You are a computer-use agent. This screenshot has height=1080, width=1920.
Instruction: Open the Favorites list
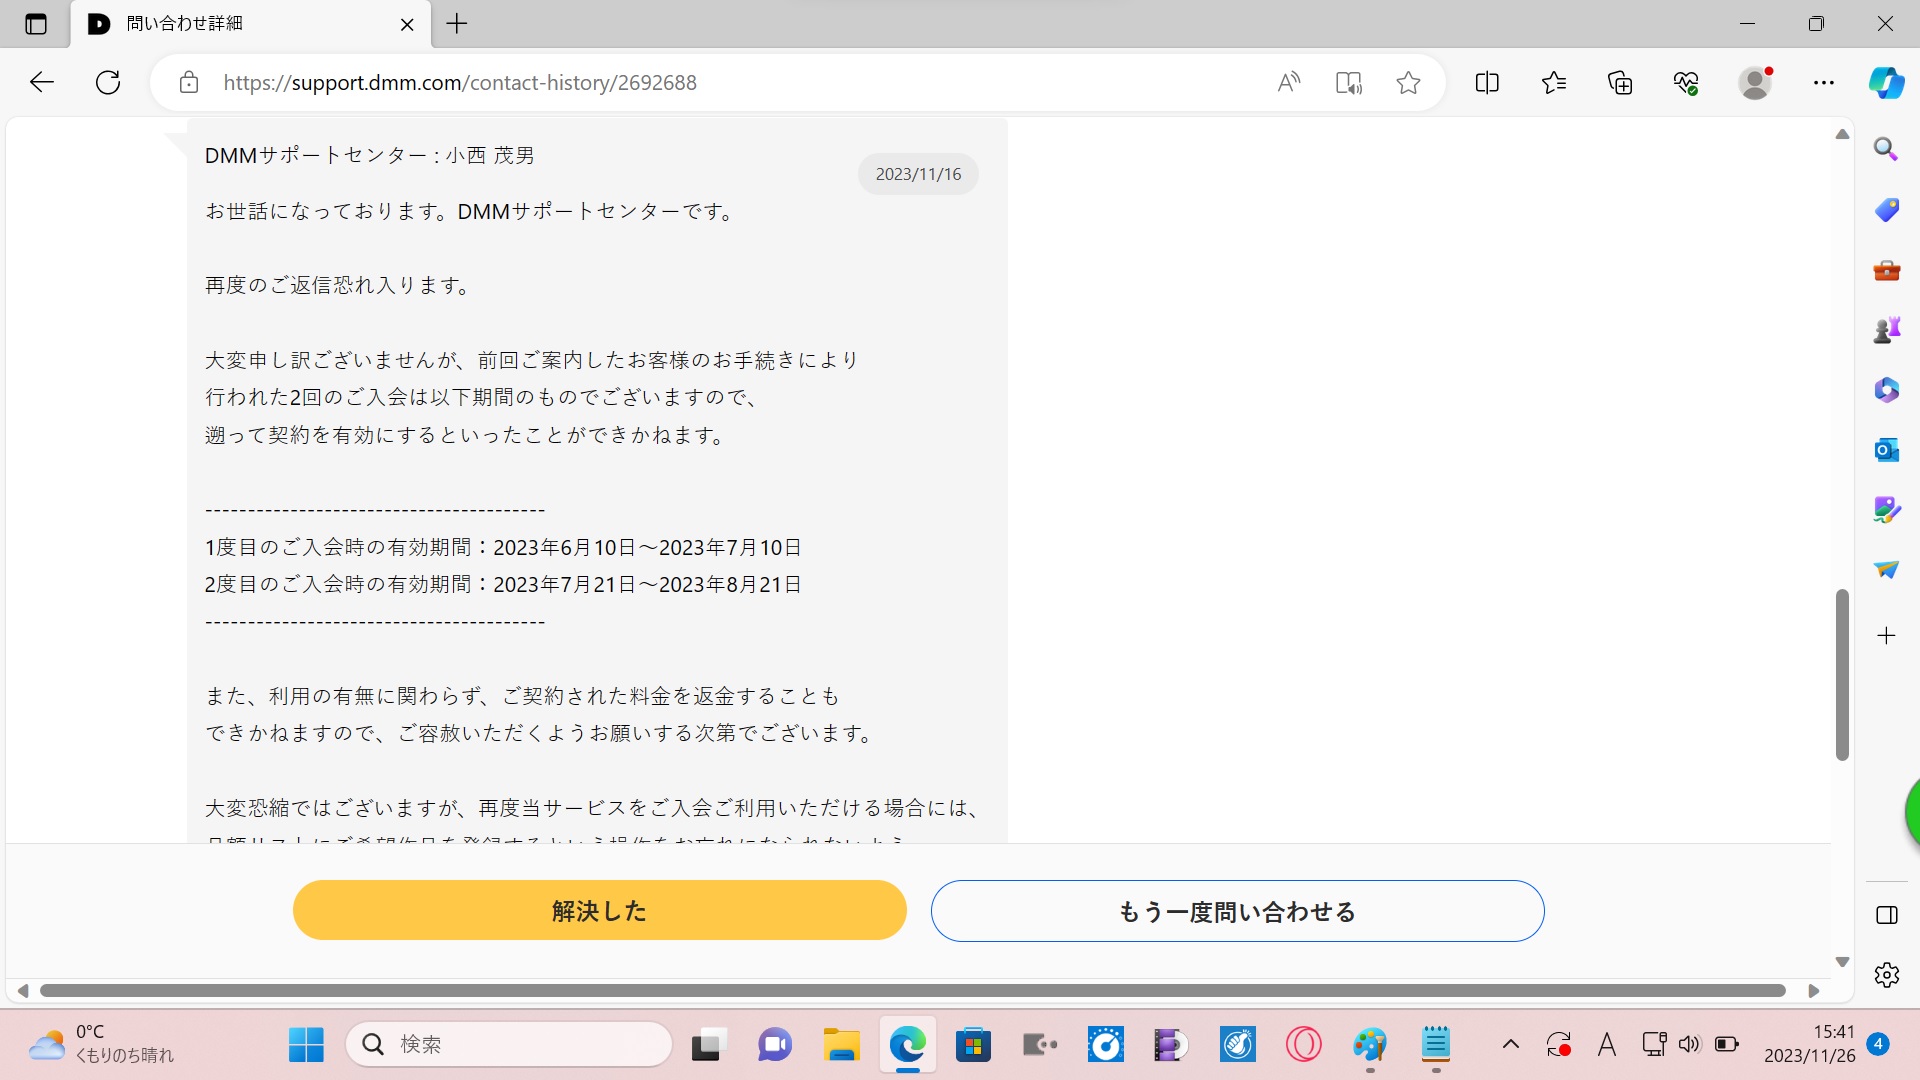click(x=1554, y=83)
